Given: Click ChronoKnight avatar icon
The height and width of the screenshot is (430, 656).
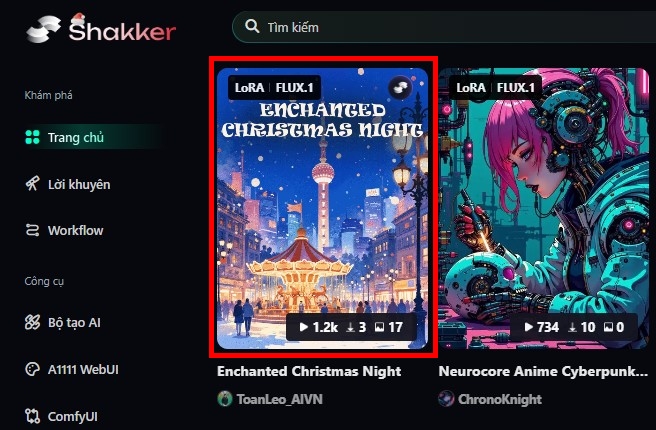Looking at the screenshot, I should coord(446,399).
